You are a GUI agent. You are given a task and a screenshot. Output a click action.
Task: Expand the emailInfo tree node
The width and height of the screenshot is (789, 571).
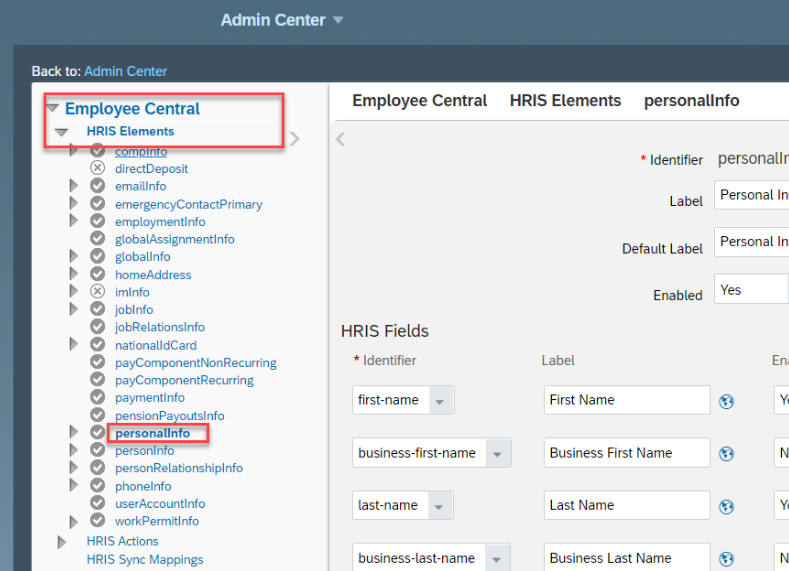(x=73, y=186)
